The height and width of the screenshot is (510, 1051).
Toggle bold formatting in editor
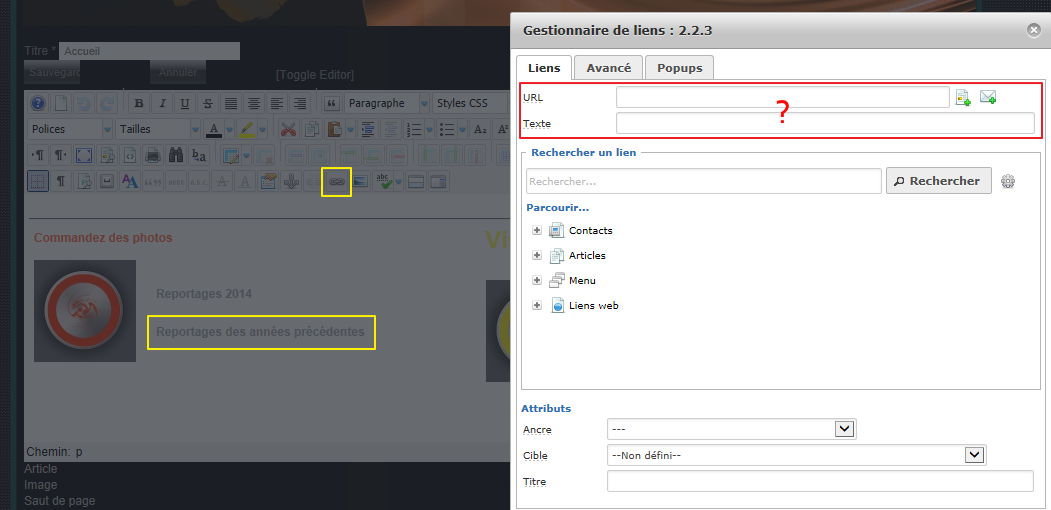point(139,103)
